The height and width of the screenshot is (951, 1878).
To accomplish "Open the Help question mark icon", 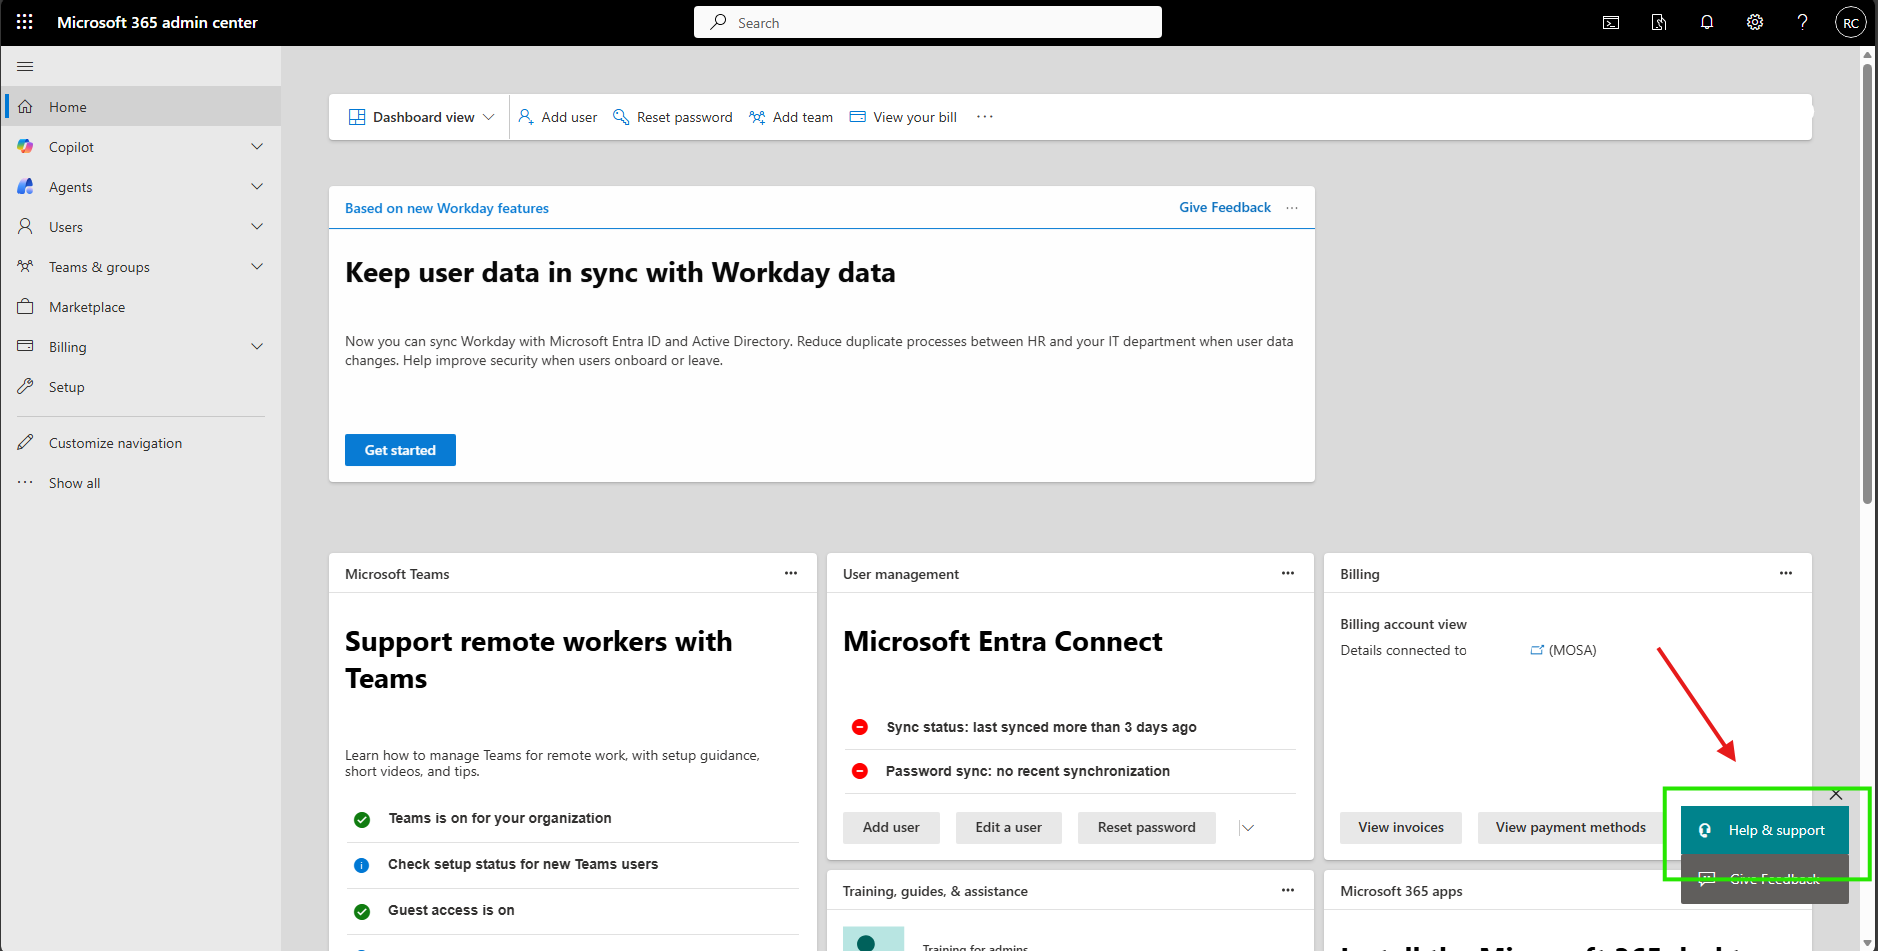I will pyautogui.click(x=1803, y=22).
